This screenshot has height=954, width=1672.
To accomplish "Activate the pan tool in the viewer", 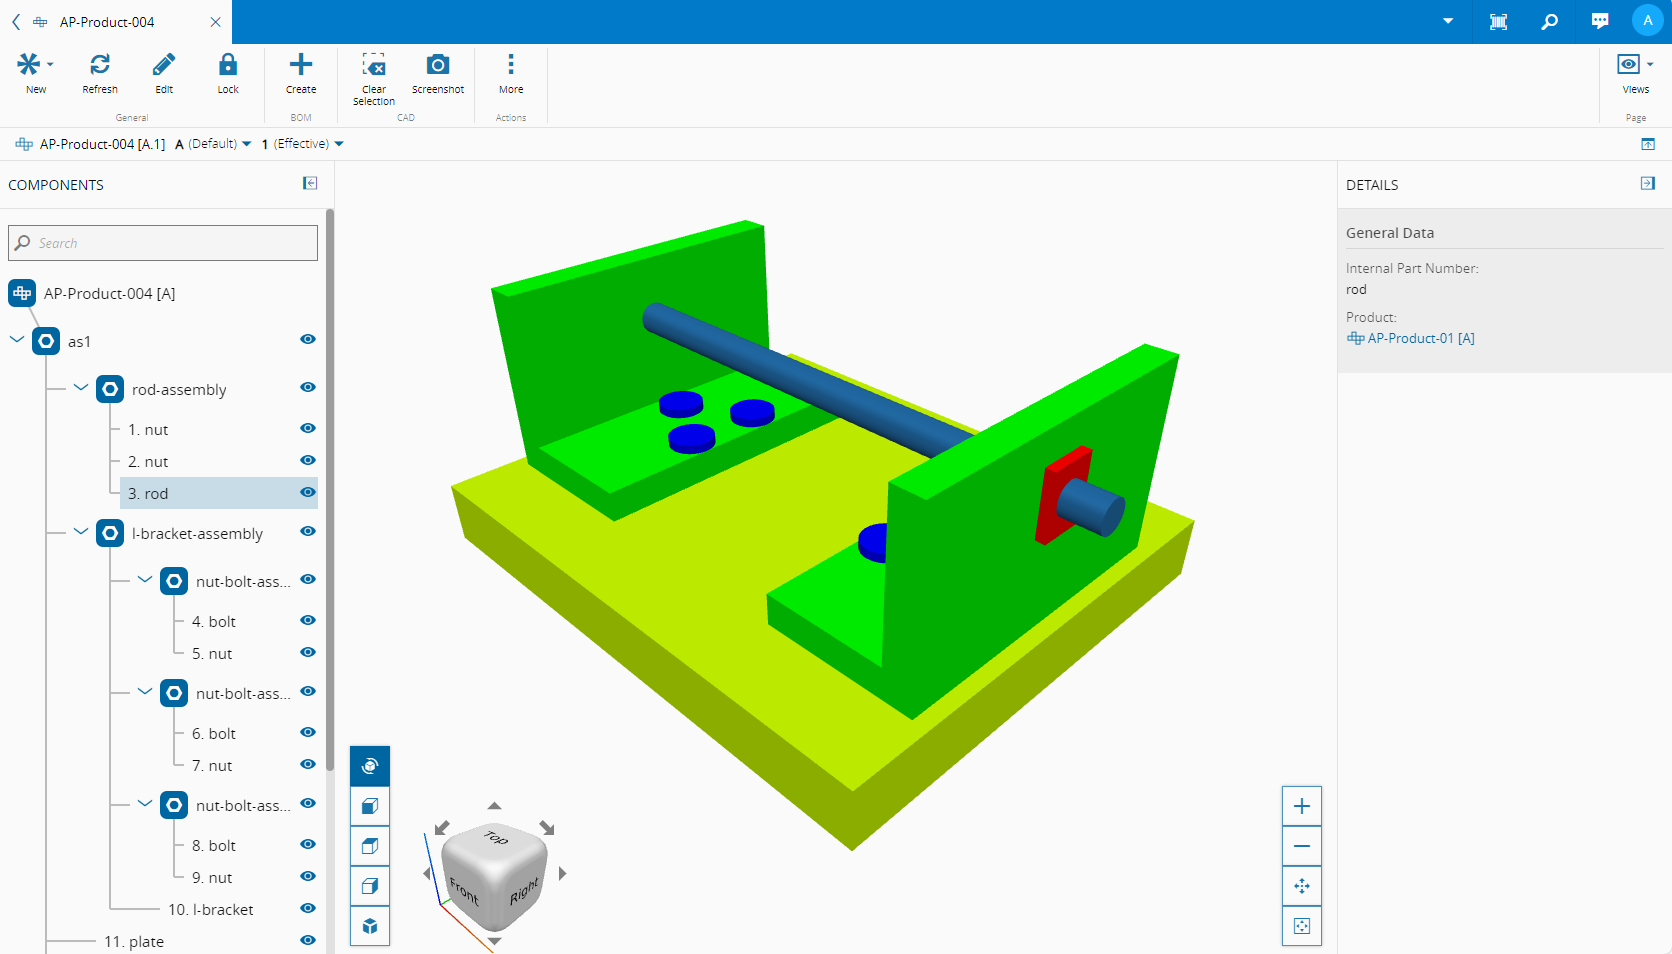I will 1302,886.
